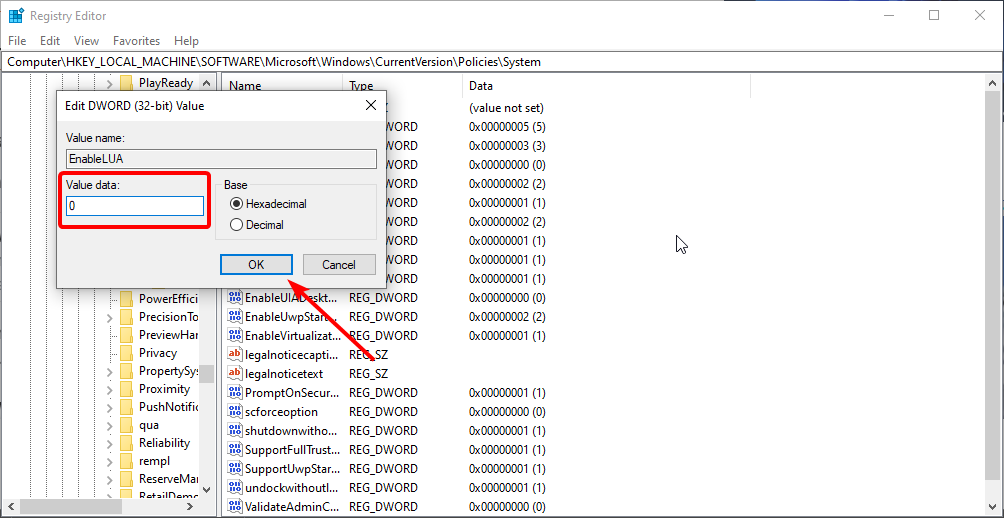The image size is (1004, 518).
Task: Select the legalnoticecapti... string value icon
Action: [x=234, y=354]
